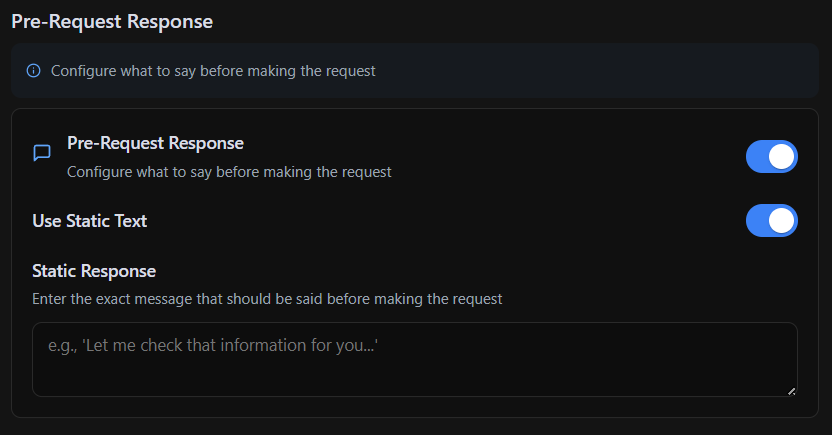Click the top Pre-Request Response page heading

pyautogui.click(x=112, y=22)
